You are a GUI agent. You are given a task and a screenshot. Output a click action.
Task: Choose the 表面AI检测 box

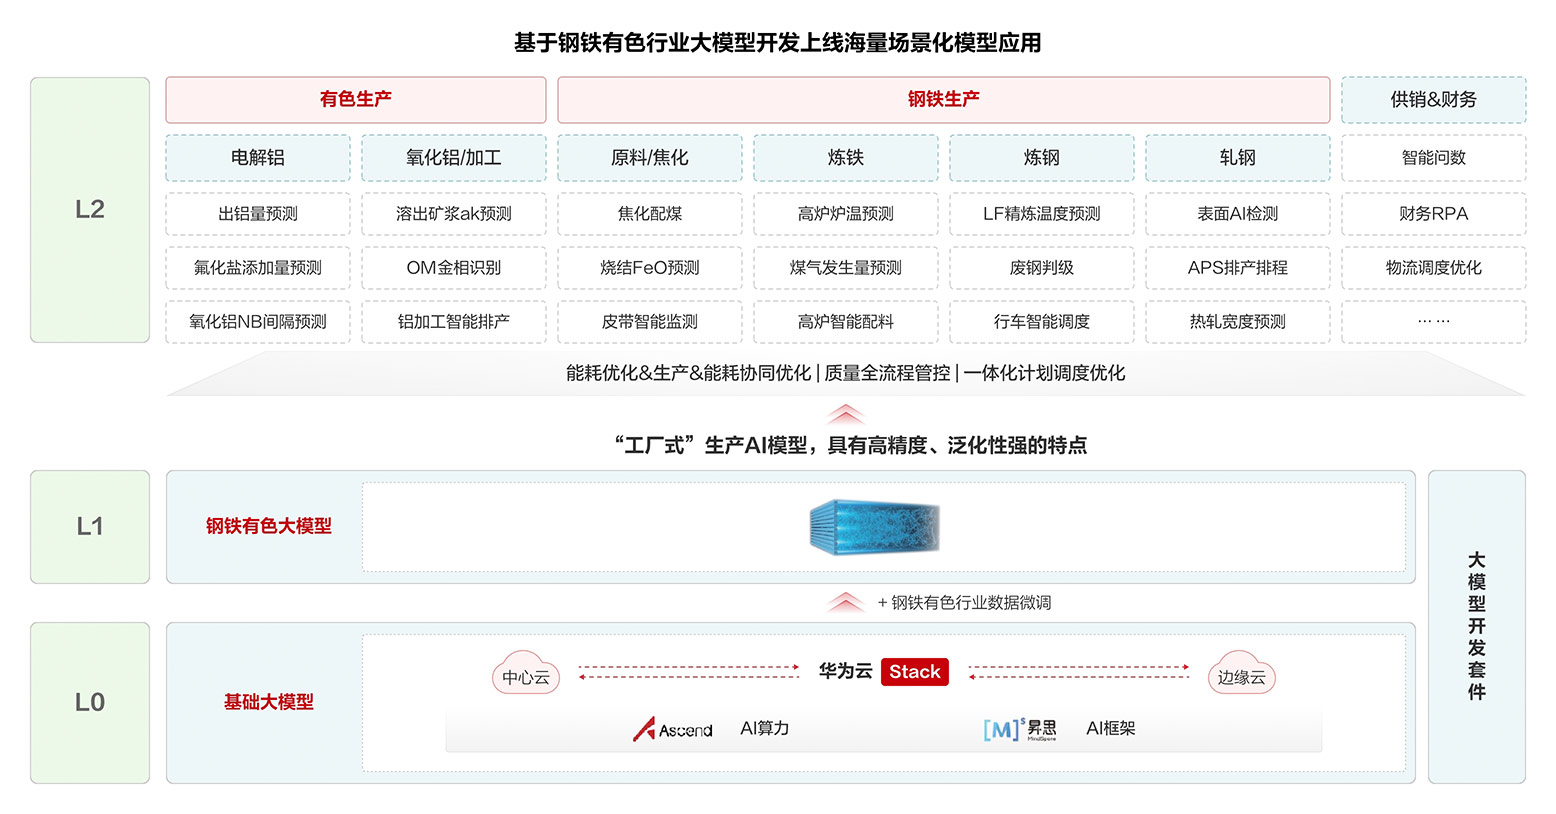[x=1237, y=214]
